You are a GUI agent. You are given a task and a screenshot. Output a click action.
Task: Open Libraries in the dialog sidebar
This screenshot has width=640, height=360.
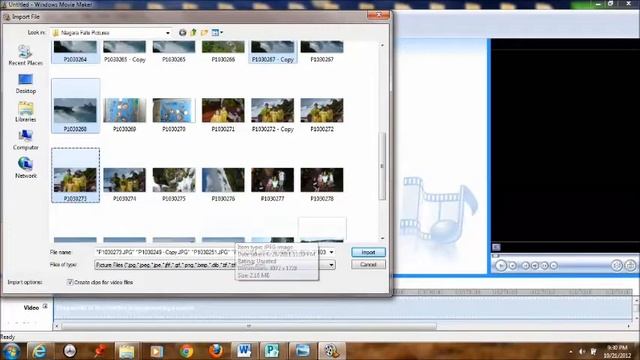[25, 111]
